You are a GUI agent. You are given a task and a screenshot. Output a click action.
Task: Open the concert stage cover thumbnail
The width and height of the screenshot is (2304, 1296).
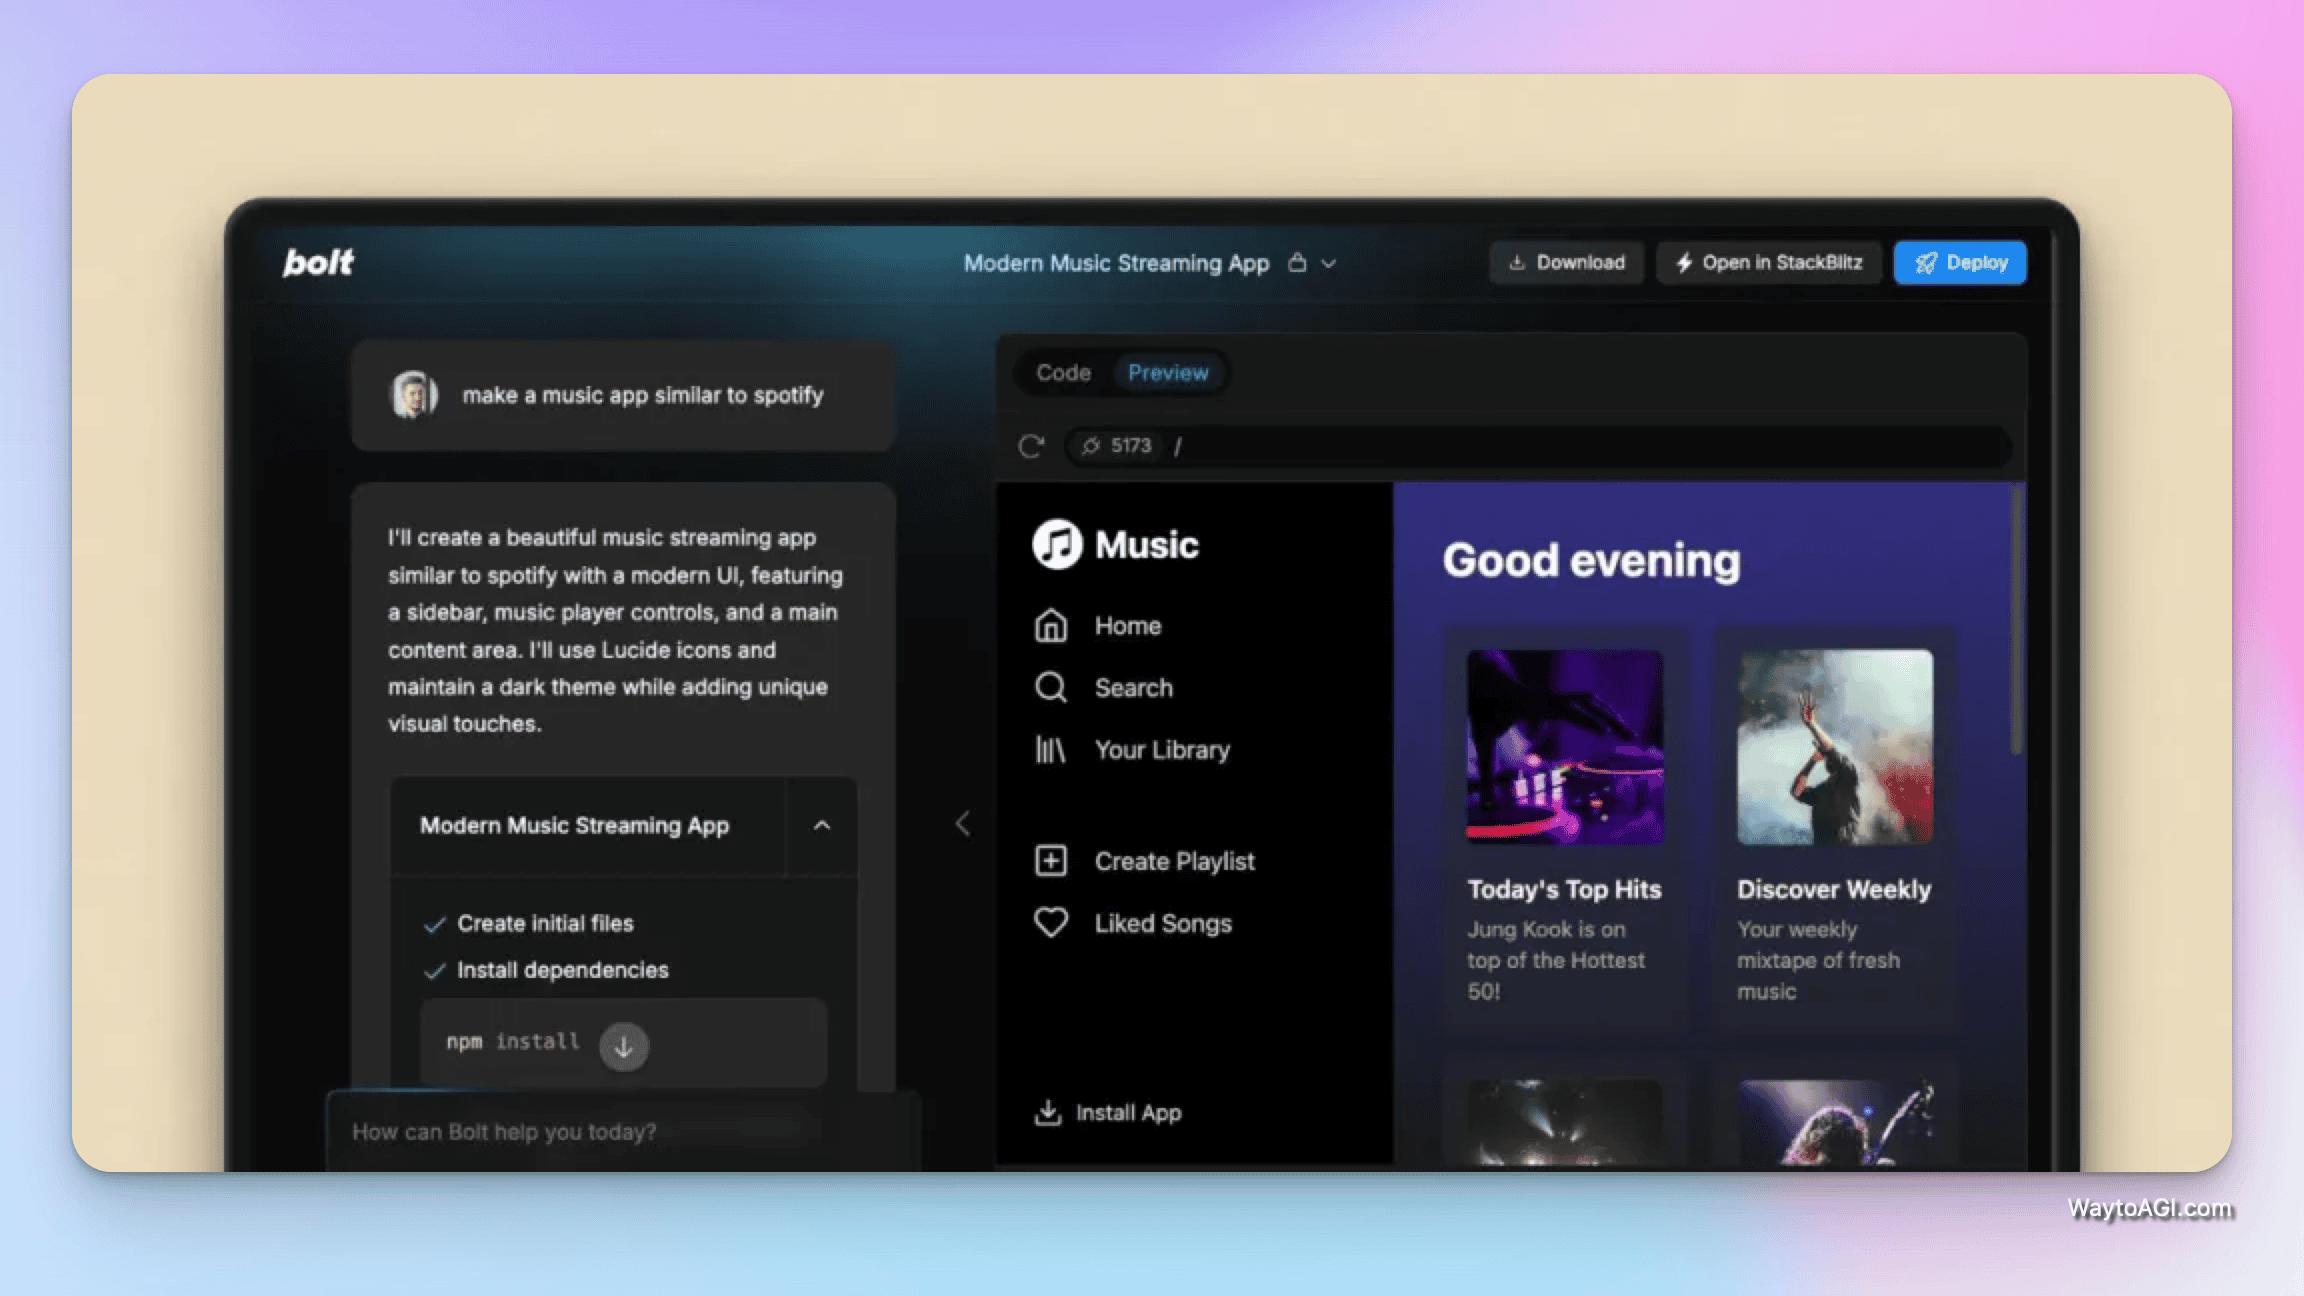[1565, 1122]
